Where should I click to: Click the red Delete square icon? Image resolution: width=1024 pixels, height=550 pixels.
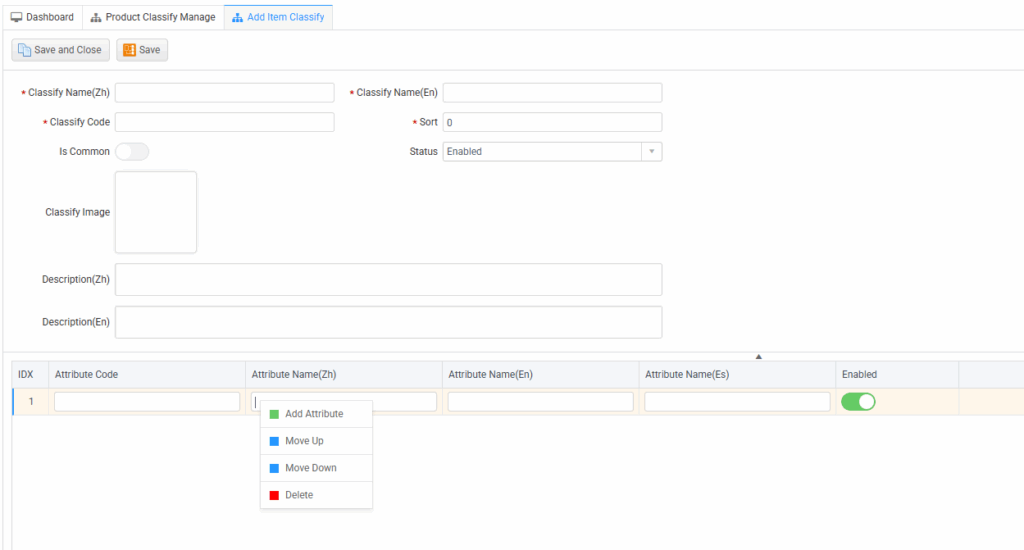click(274, 495)
